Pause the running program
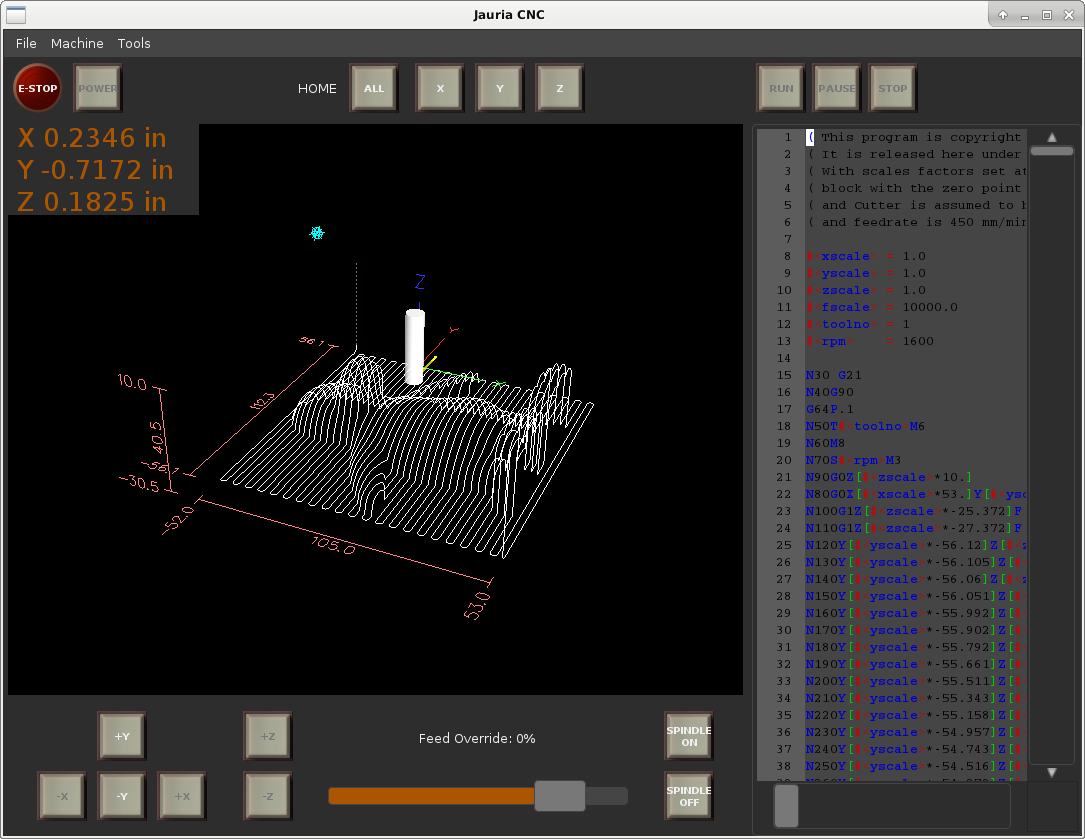The image size is (1085, 839). (837, 88)
